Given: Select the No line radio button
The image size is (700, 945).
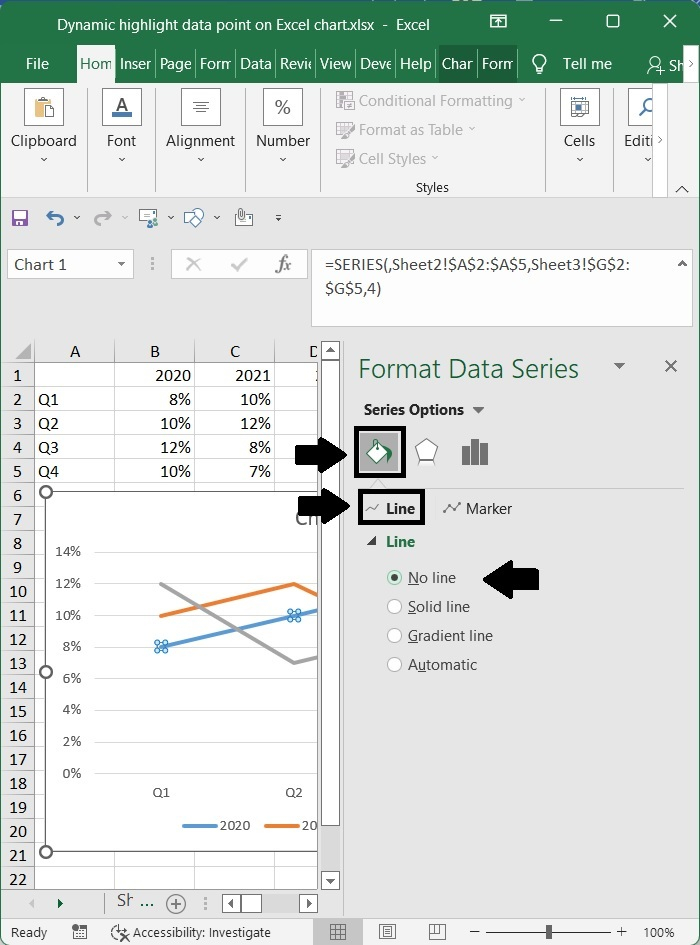Looking at the screenshot, I should pyautogui.click(x=394, y=577).
